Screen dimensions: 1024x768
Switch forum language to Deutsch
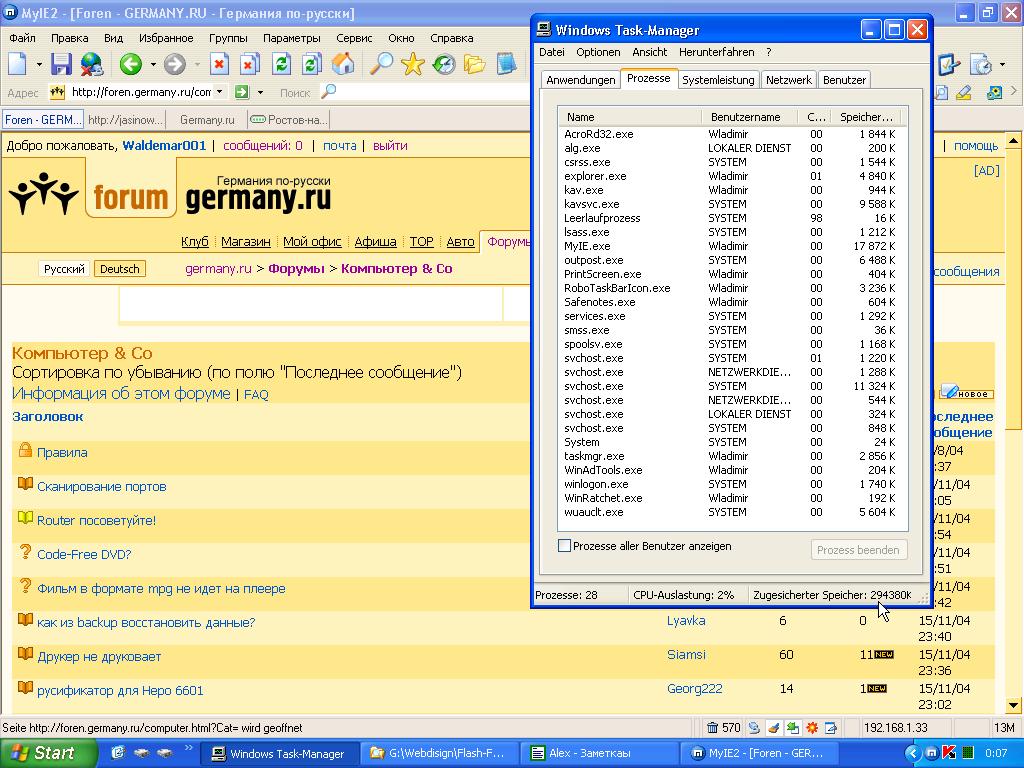pos(120,269)
